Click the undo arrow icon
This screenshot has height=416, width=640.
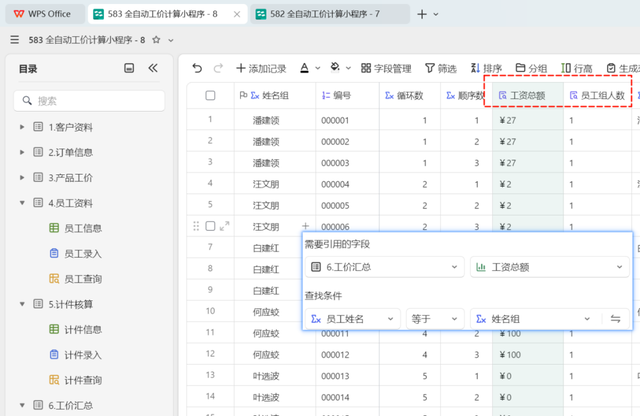point(197,68)
